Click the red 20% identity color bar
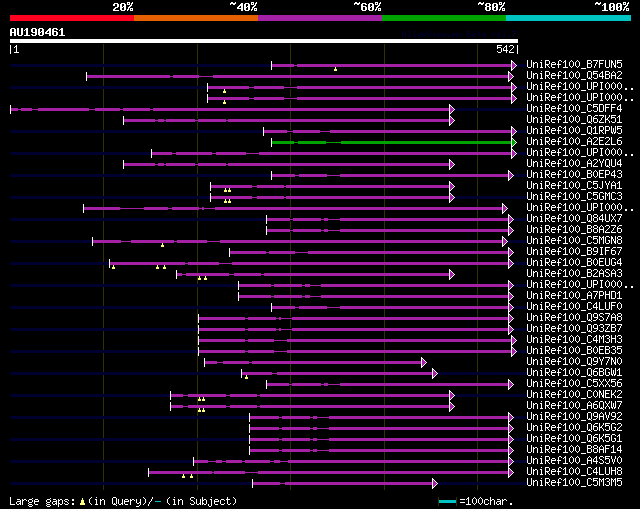Screen dimensions: 640x509 coord(72,18)
